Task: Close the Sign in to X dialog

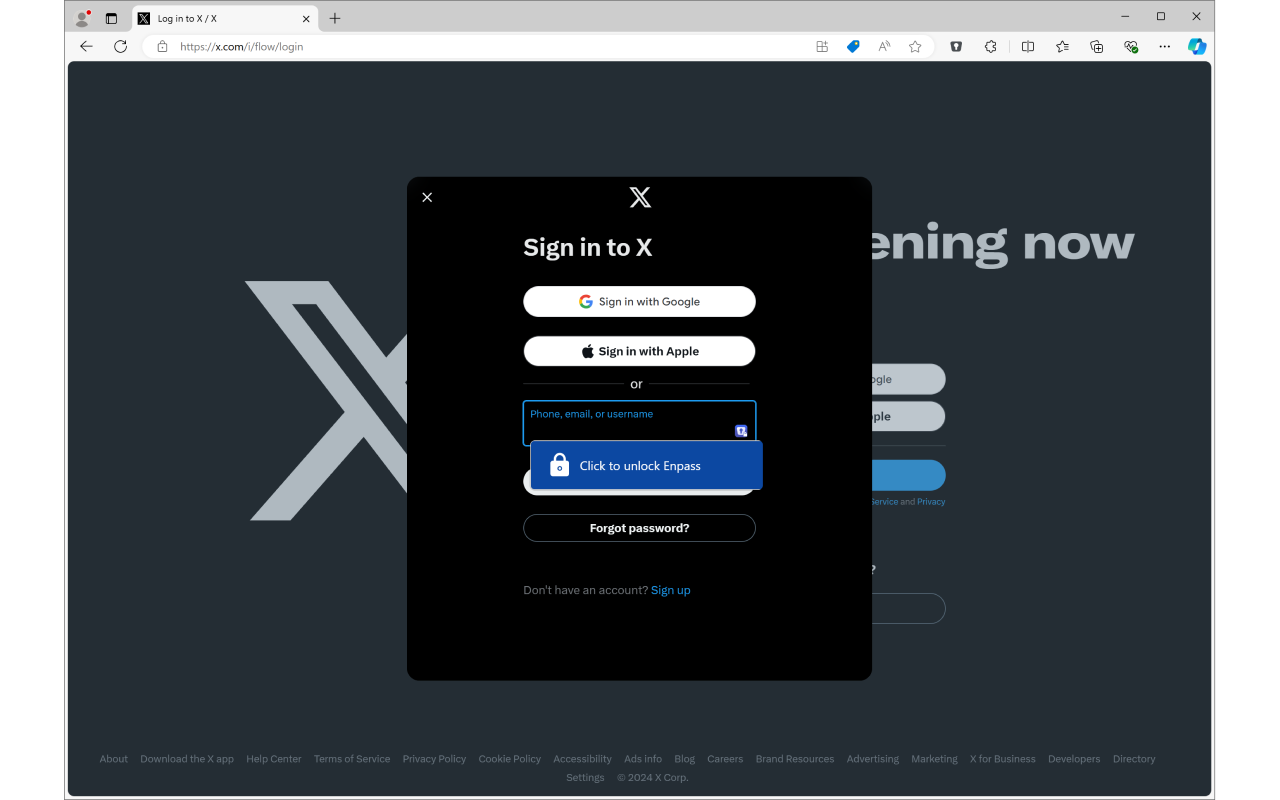Action: (x=427, y=197)
